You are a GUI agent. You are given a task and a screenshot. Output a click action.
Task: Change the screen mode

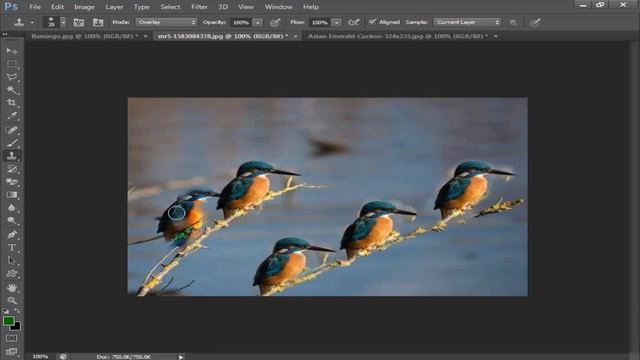[11, 351]
